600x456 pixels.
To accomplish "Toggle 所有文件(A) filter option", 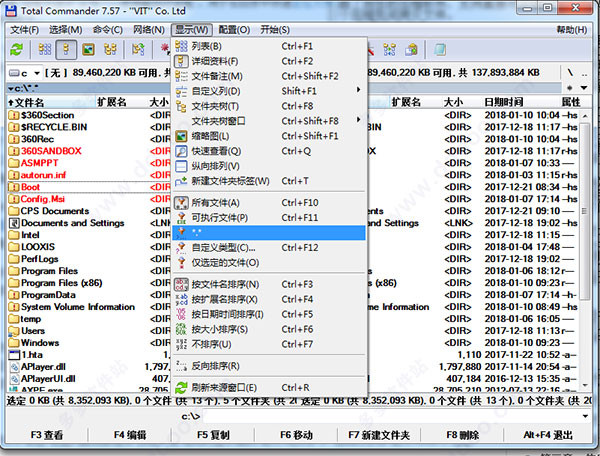I will point(269,202).
